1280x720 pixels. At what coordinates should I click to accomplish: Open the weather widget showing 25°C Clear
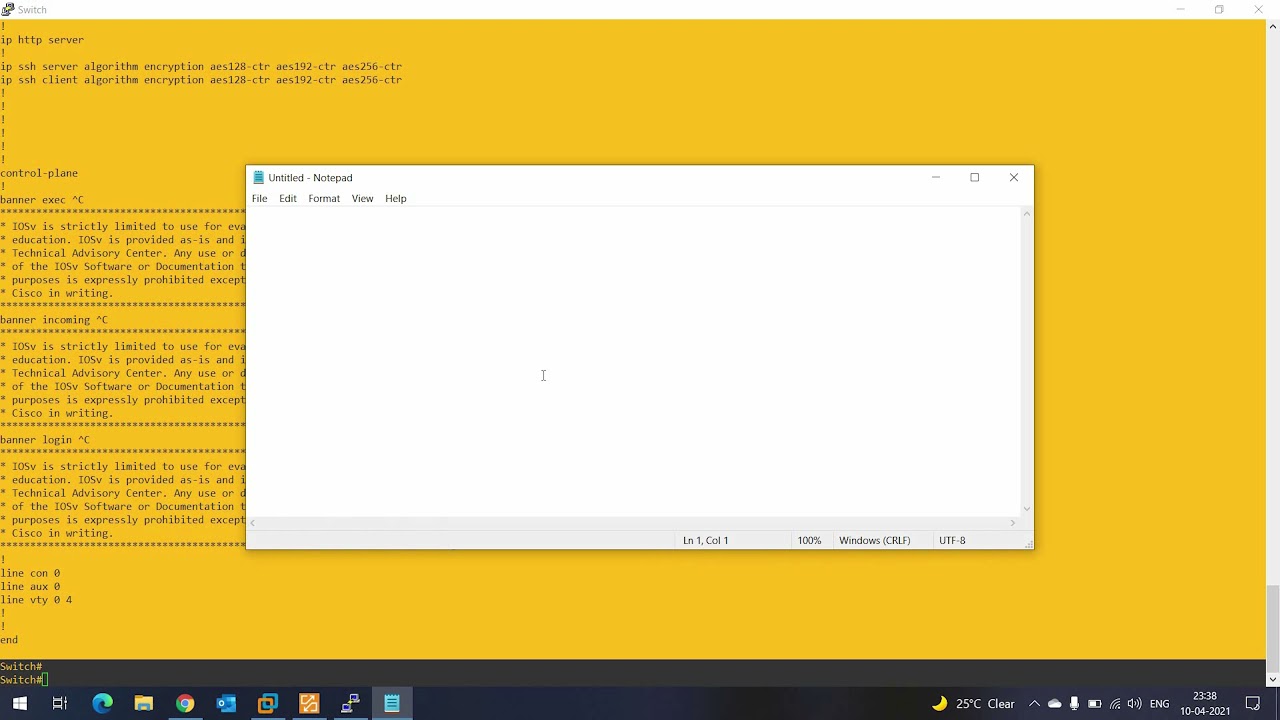[973, 704]
